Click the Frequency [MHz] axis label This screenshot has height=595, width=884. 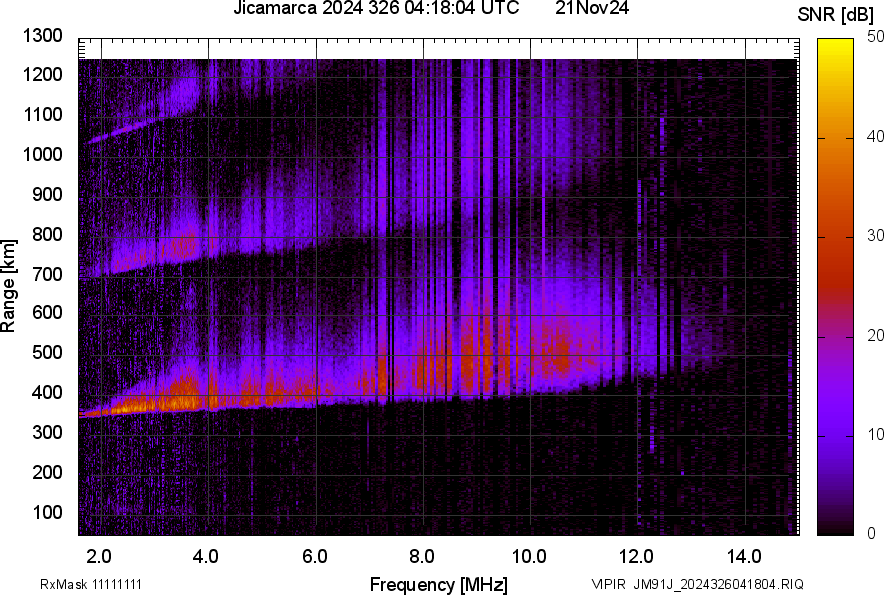438,584
